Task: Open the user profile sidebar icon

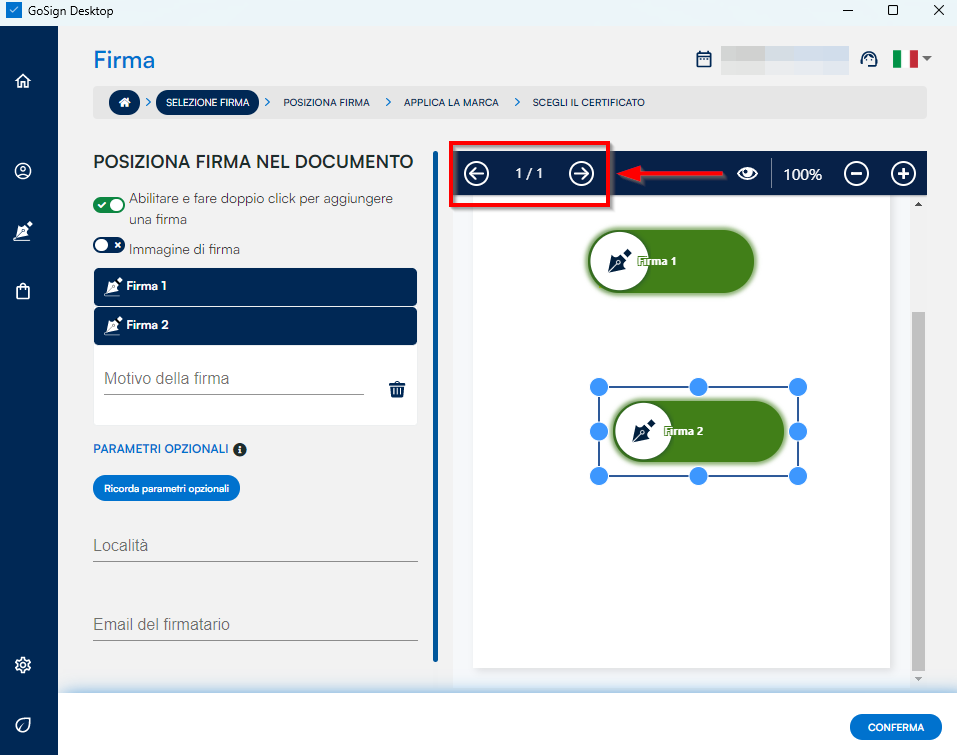Action: [x=23, y=171]
